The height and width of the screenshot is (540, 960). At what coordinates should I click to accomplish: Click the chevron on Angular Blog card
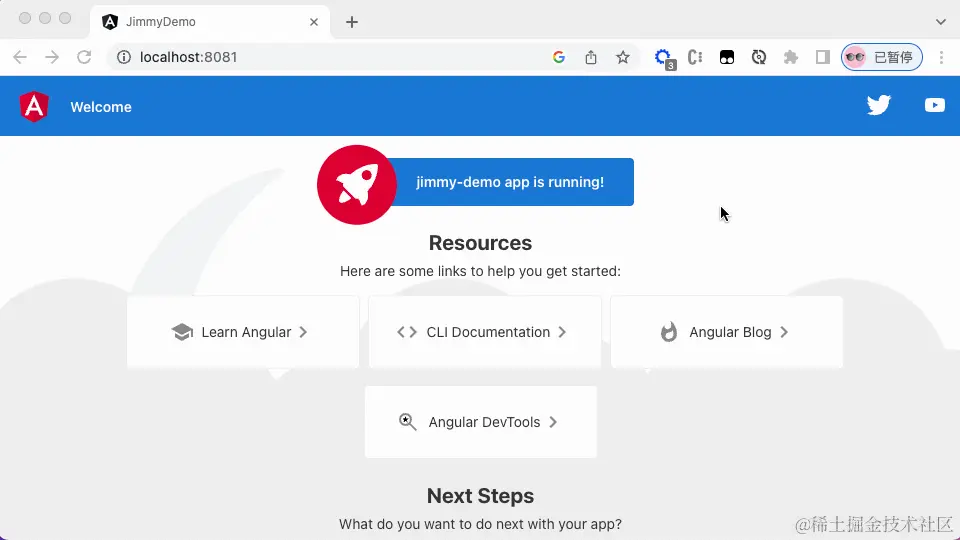[x=784, y=332]
